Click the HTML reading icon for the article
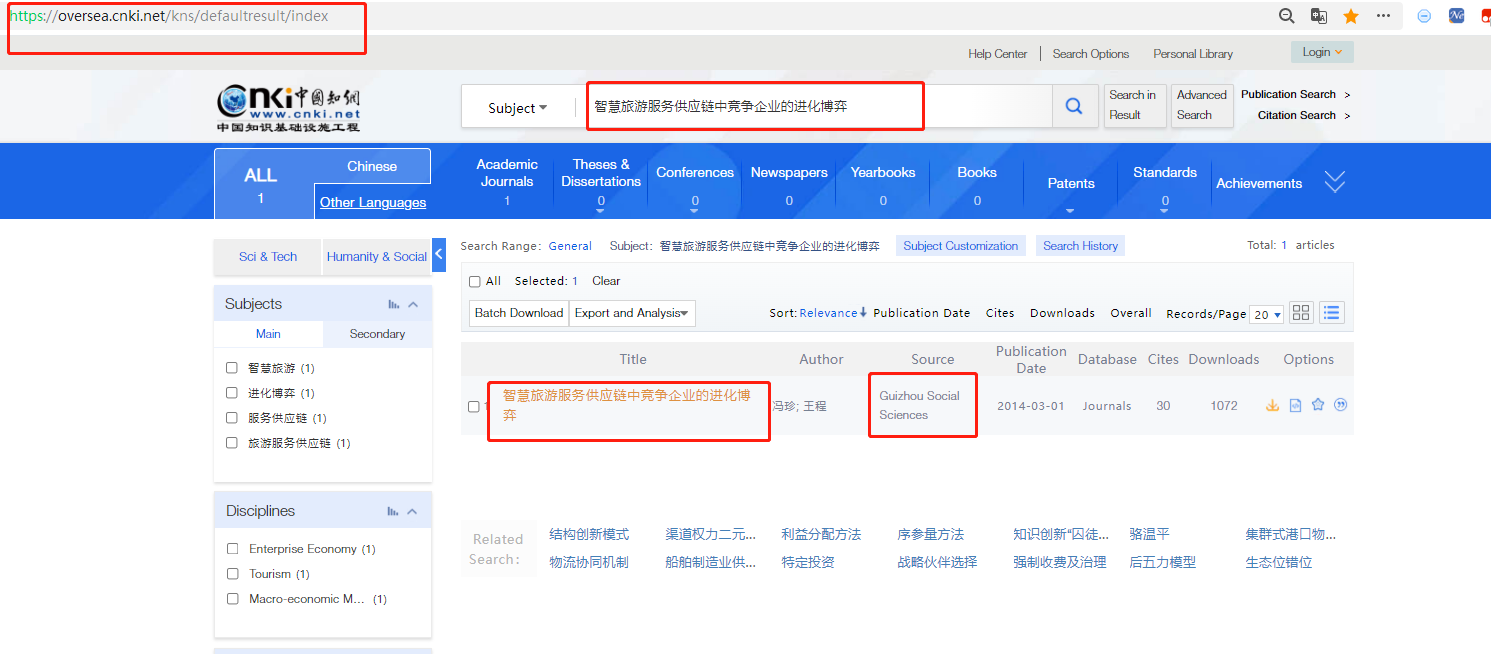1491x654 pixels. (x=1295, y=405)
